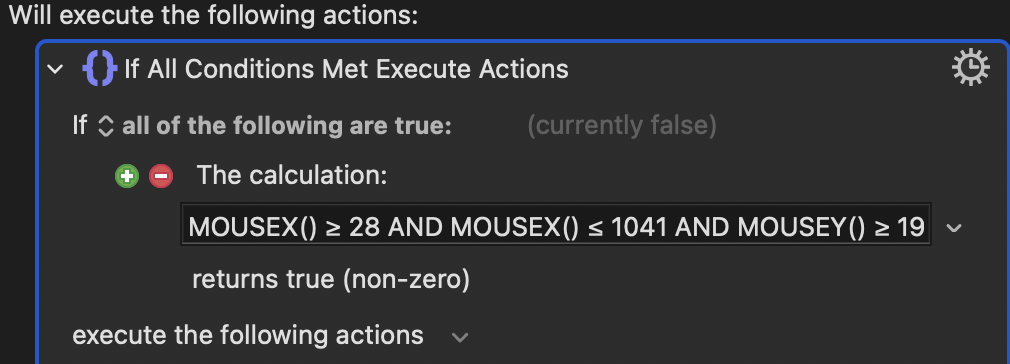Remove the condition with red minus
Image resolution: width=1010 pixels, height=364 pixels.
point(161,176)
